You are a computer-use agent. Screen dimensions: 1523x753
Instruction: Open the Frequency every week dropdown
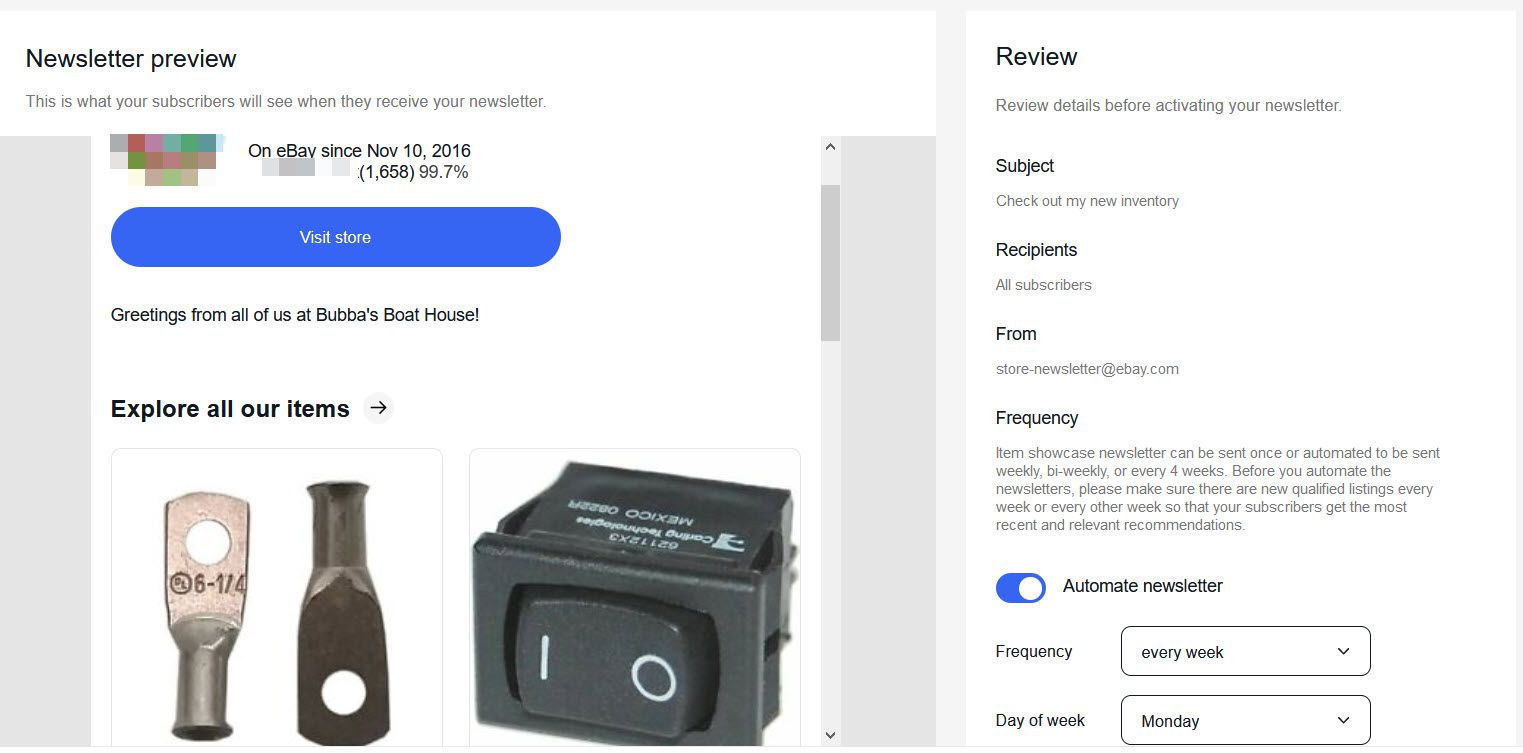tap(1245, 651)
